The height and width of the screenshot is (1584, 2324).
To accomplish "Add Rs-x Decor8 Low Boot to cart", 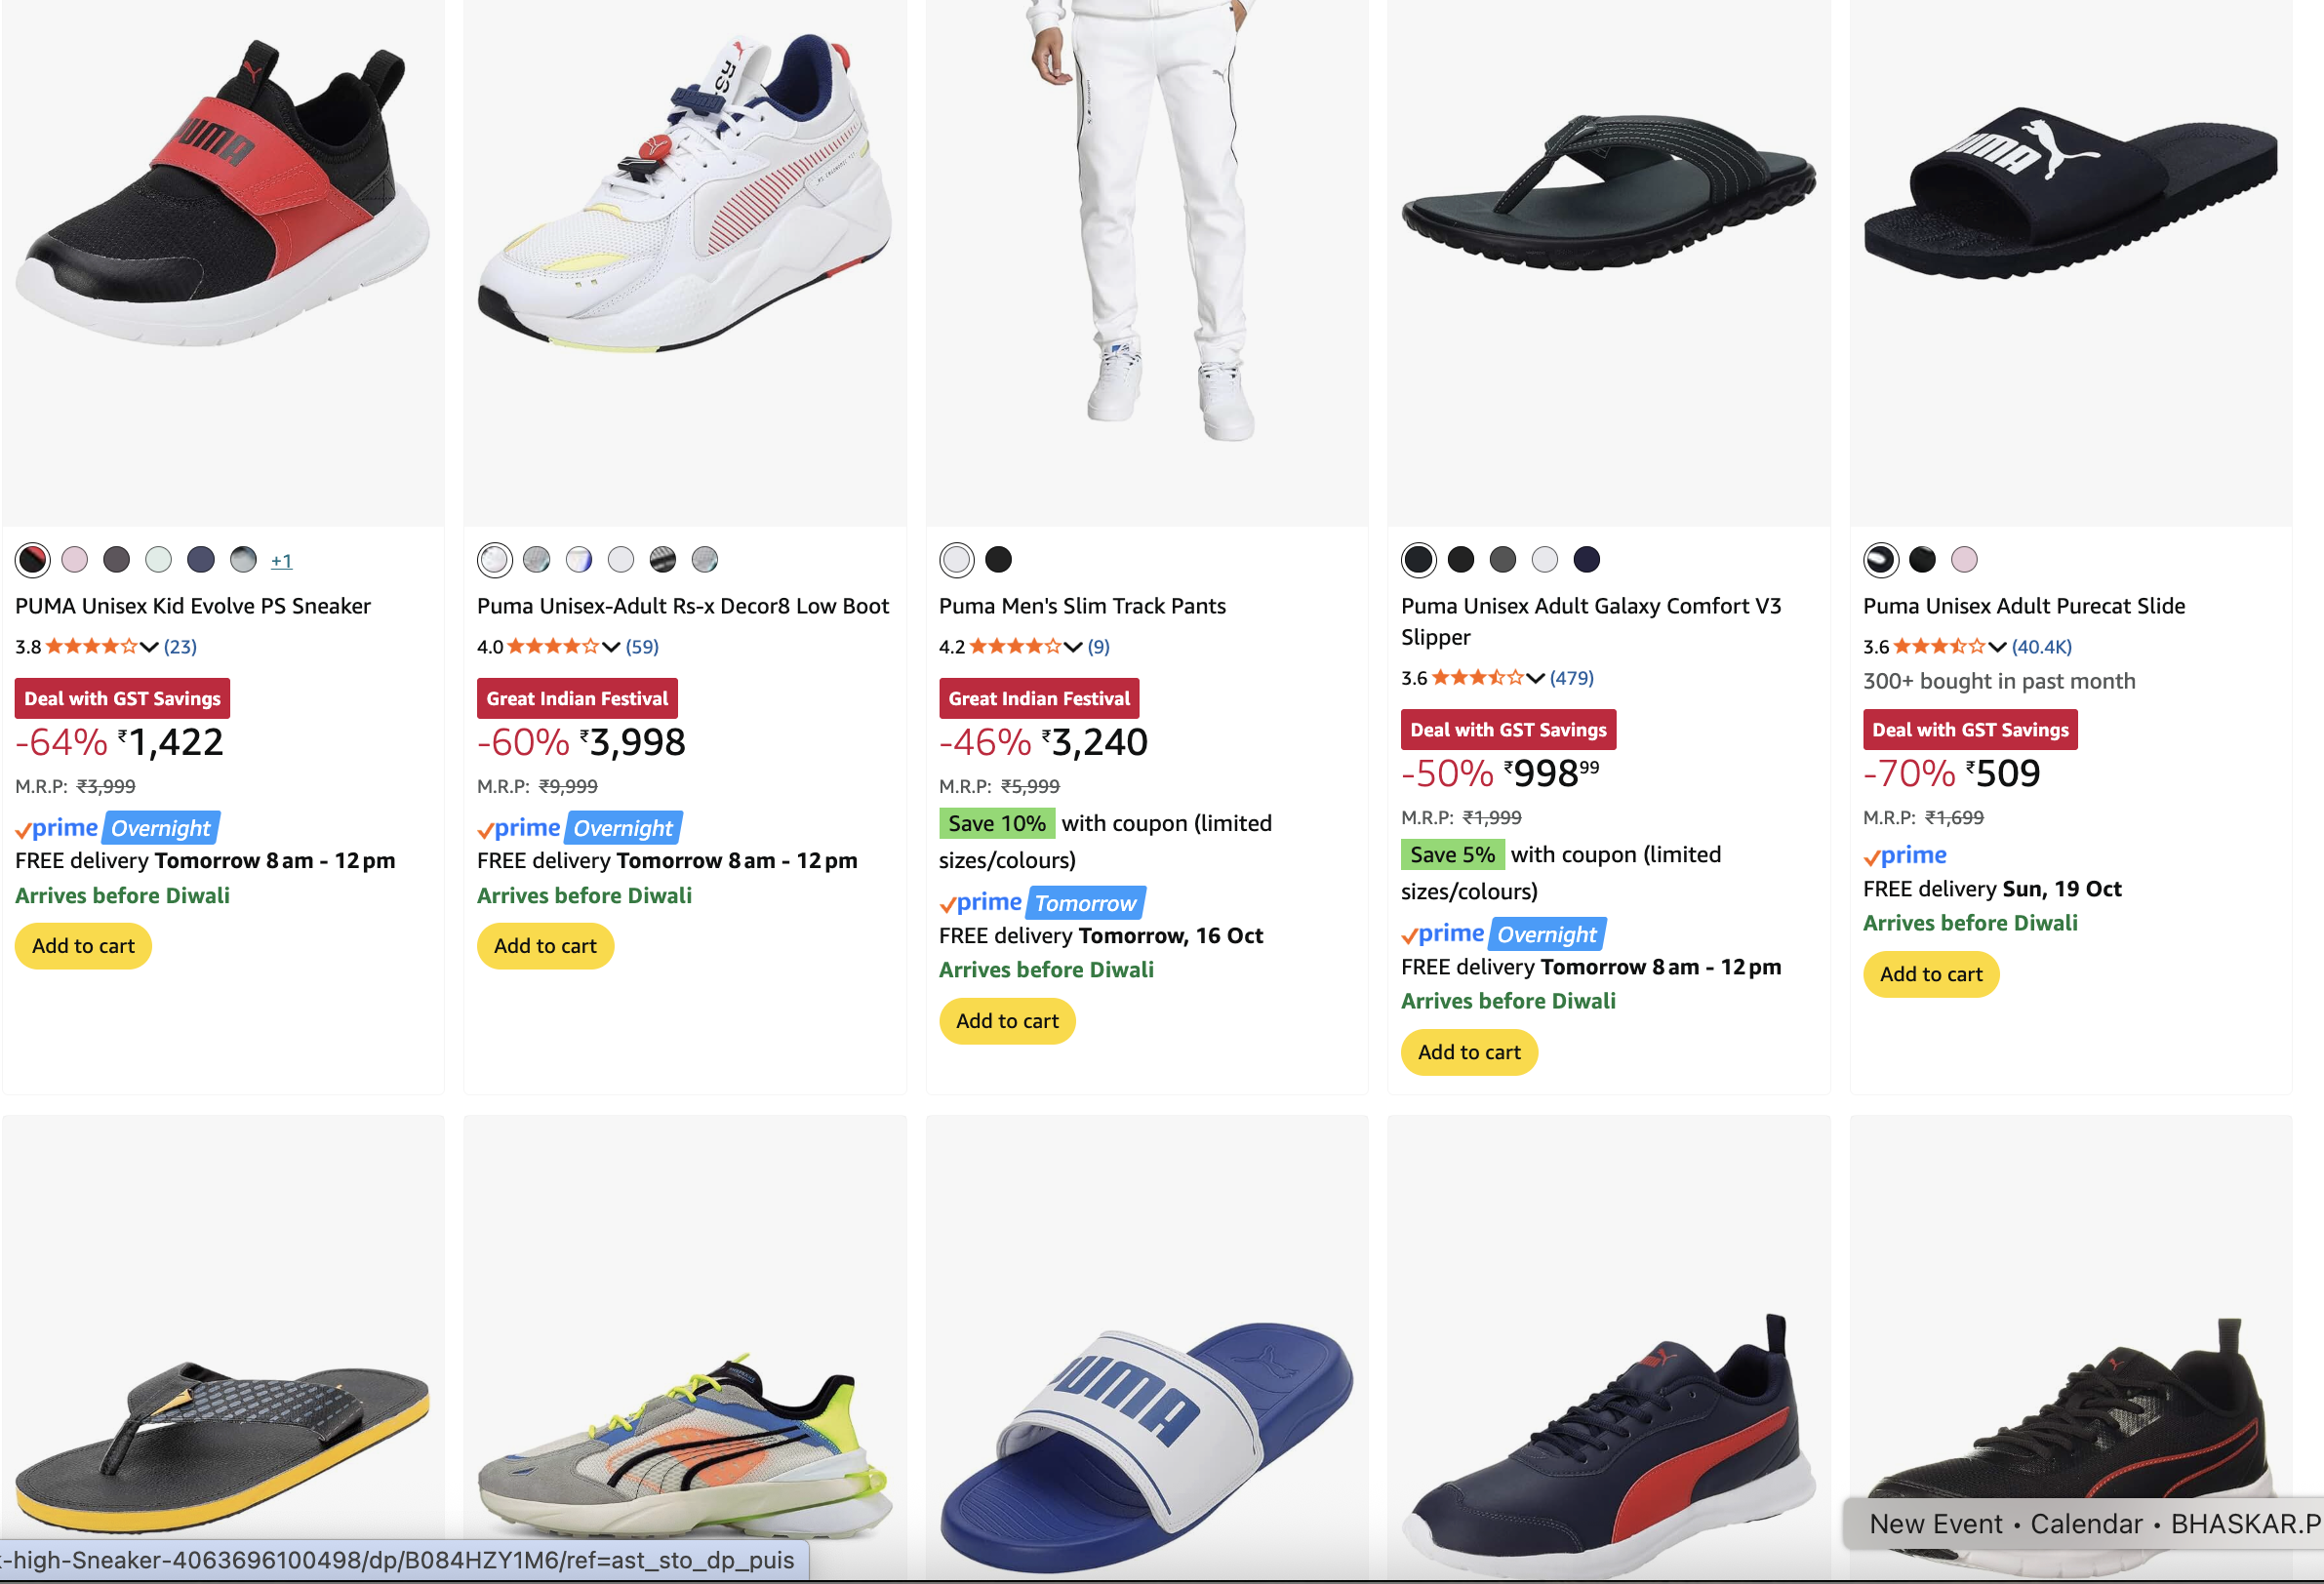I will coord(545,946).
